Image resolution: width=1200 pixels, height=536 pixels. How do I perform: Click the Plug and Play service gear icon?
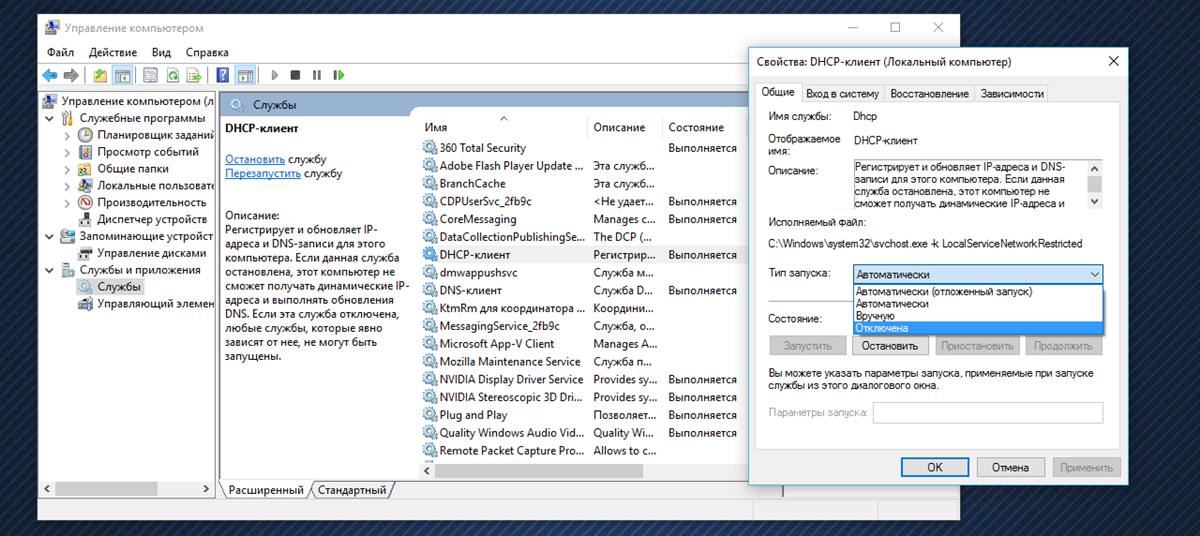430,415
